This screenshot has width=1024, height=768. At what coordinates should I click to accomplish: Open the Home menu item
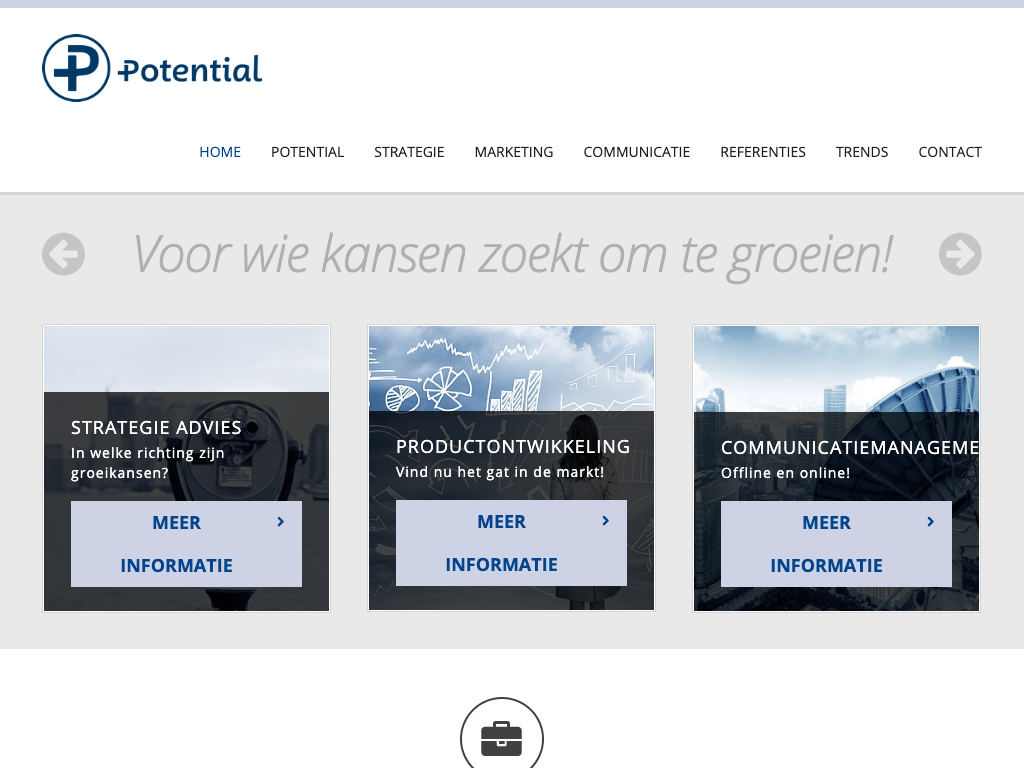coord(220,152)
